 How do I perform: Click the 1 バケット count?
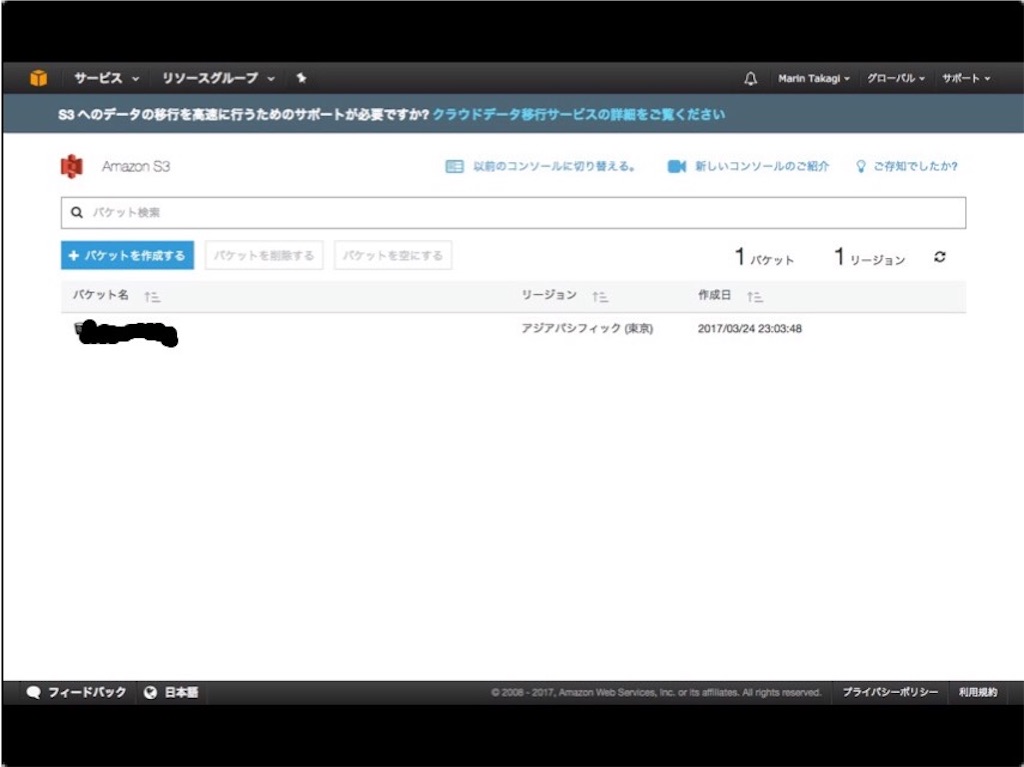pos(764,257)
